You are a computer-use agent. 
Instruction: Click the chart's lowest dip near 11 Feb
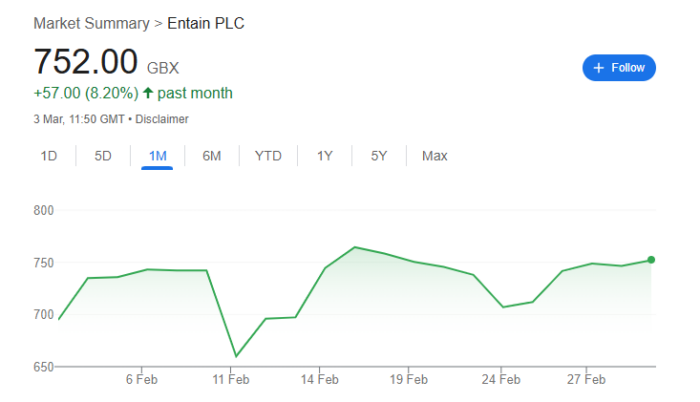[x=236, y=356]
